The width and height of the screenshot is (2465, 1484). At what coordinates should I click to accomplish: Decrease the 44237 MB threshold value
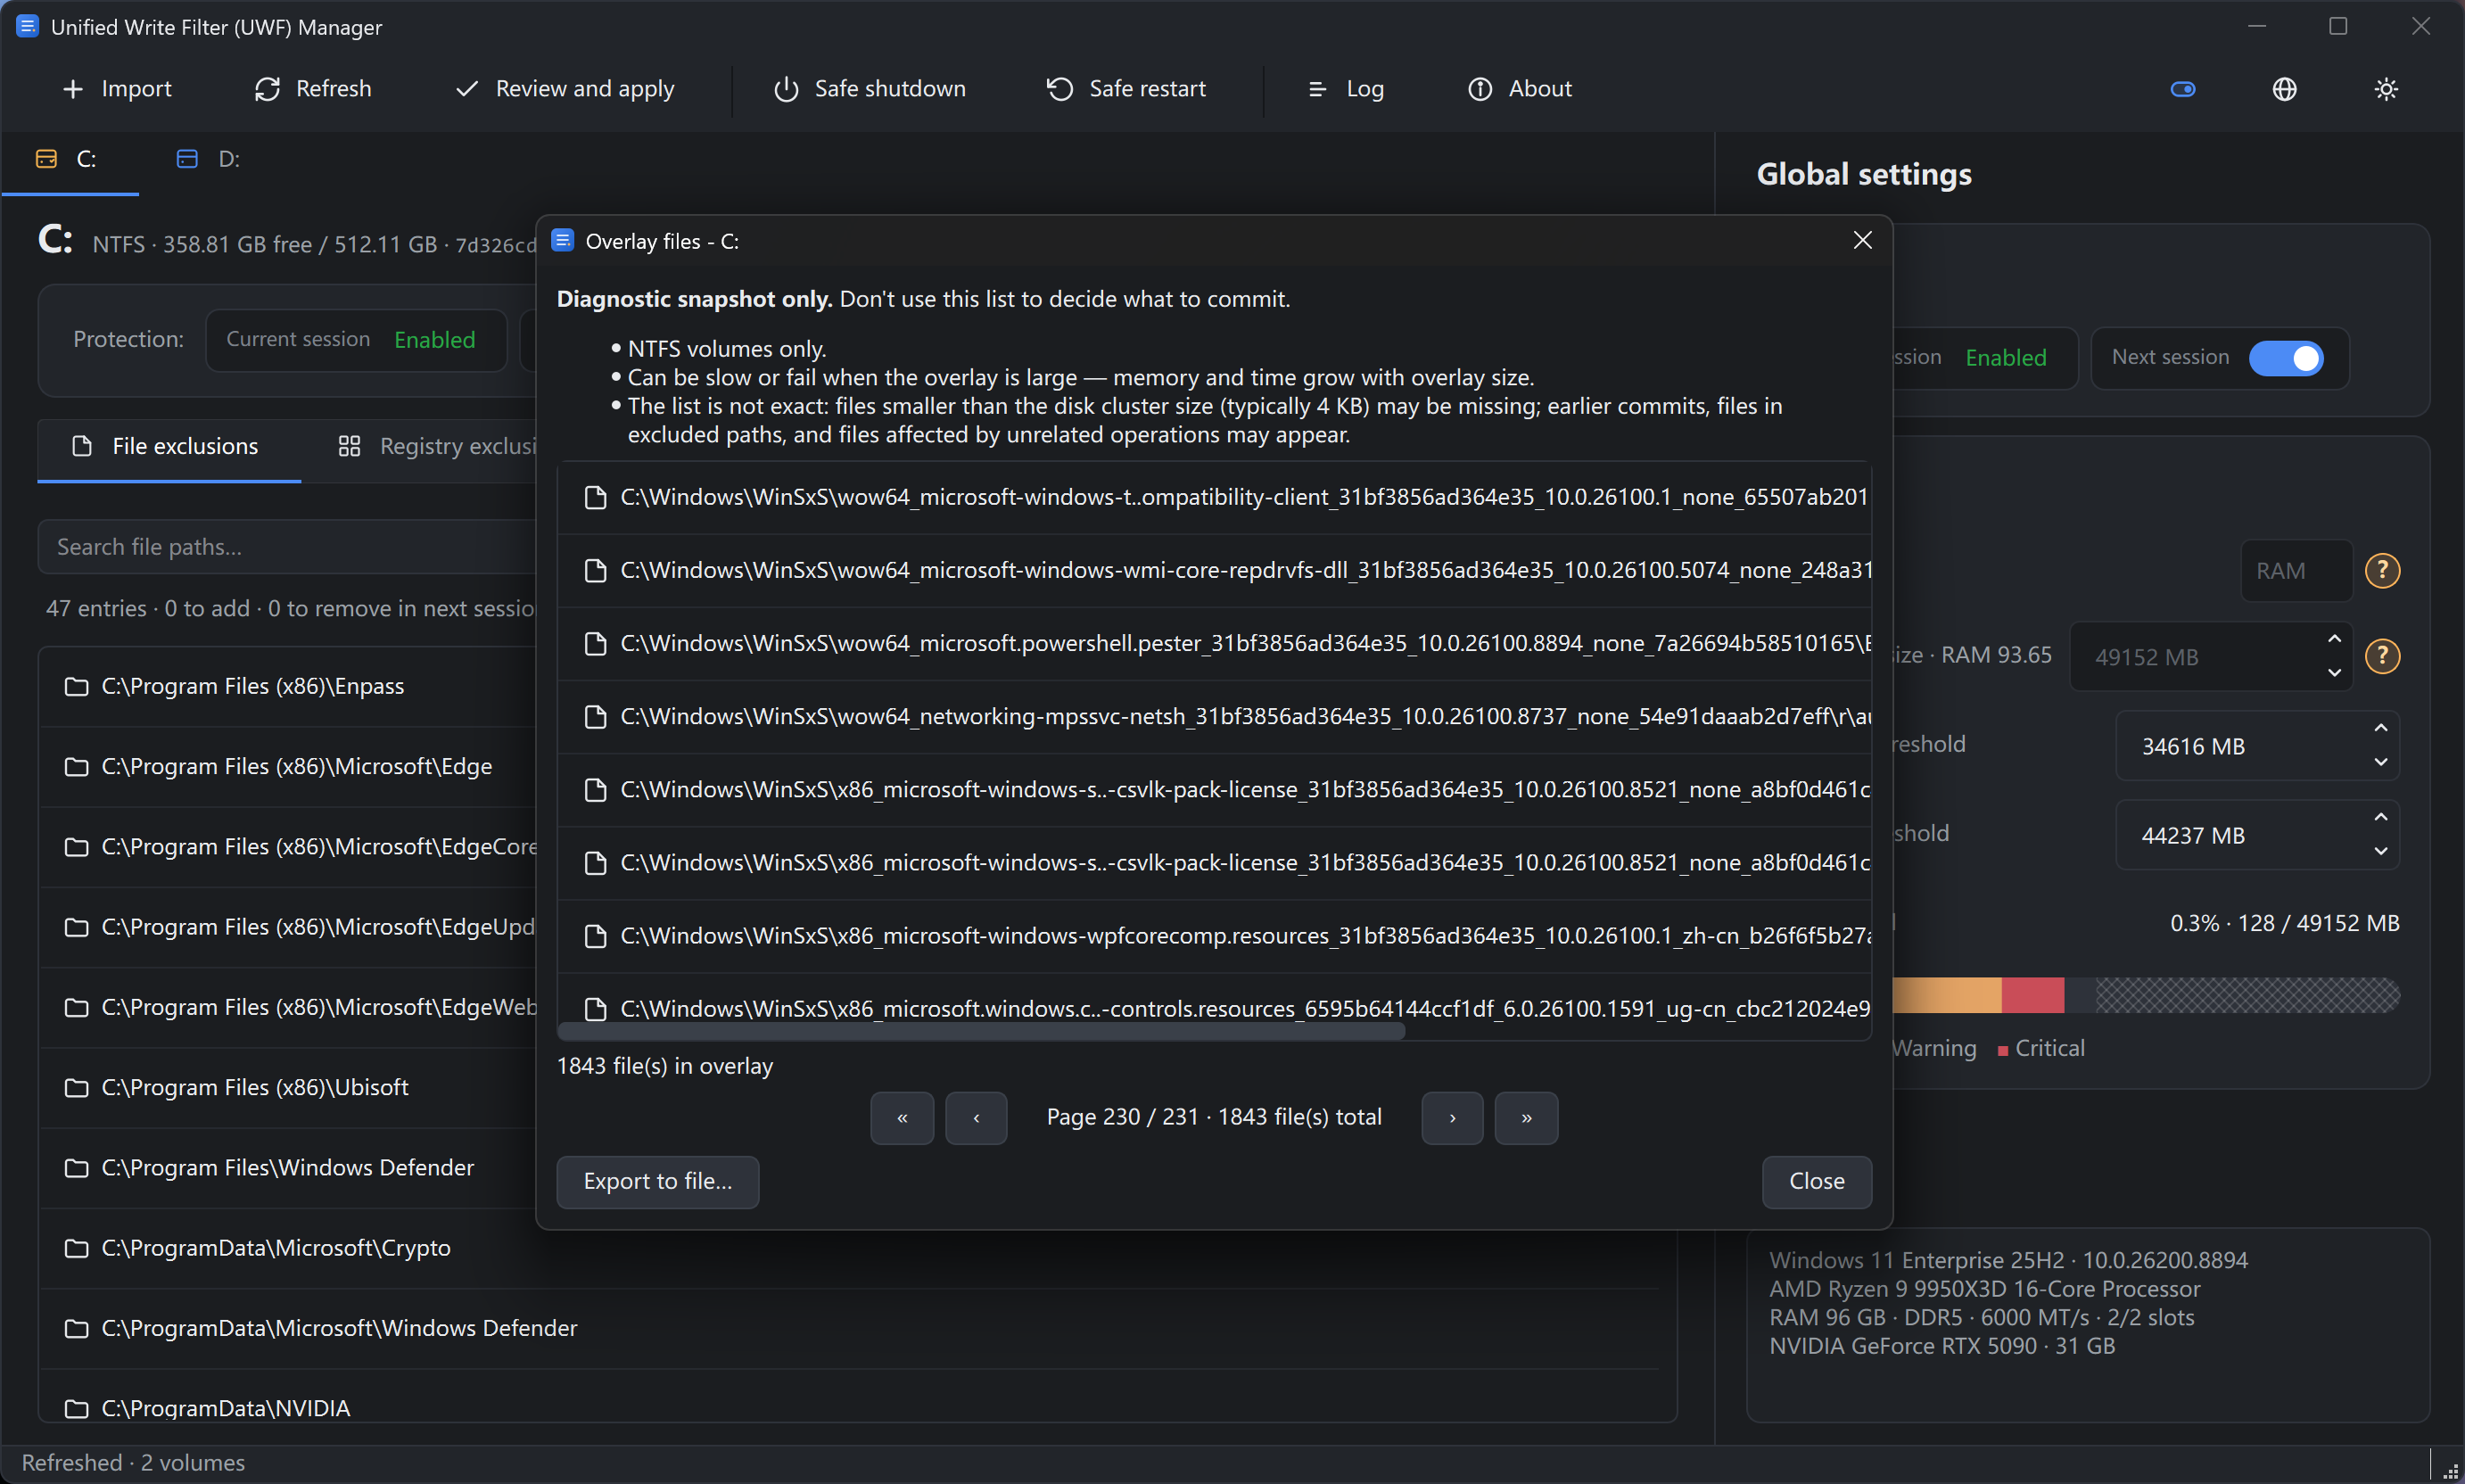tap(2380, 851)
